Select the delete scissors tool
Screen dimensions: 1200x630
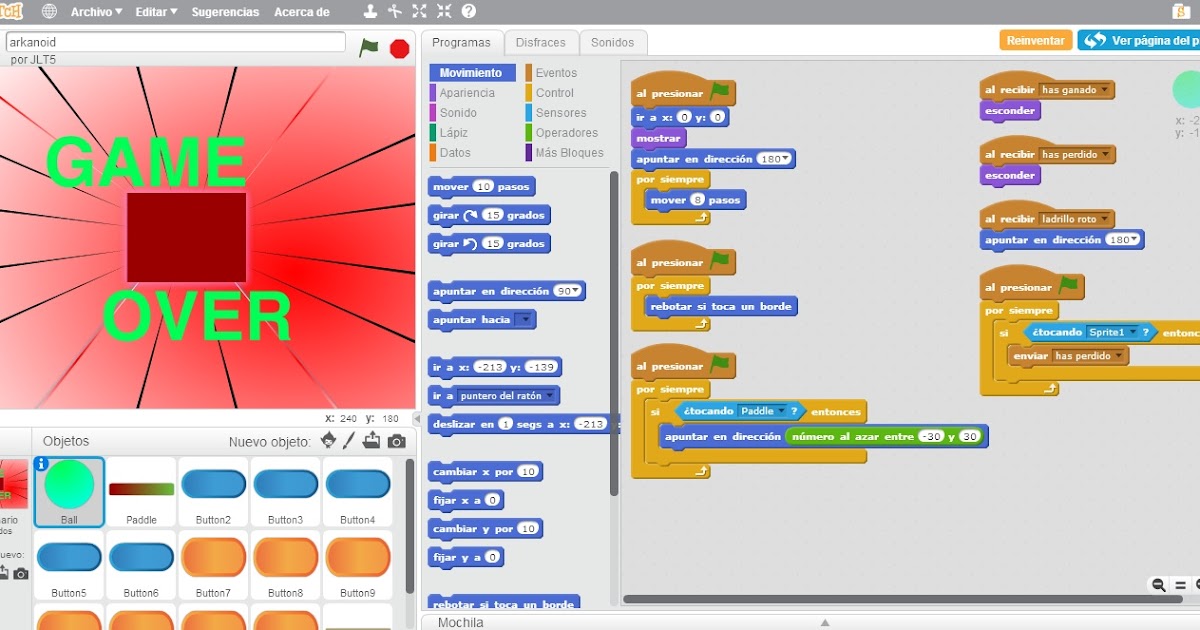point(394,11)
